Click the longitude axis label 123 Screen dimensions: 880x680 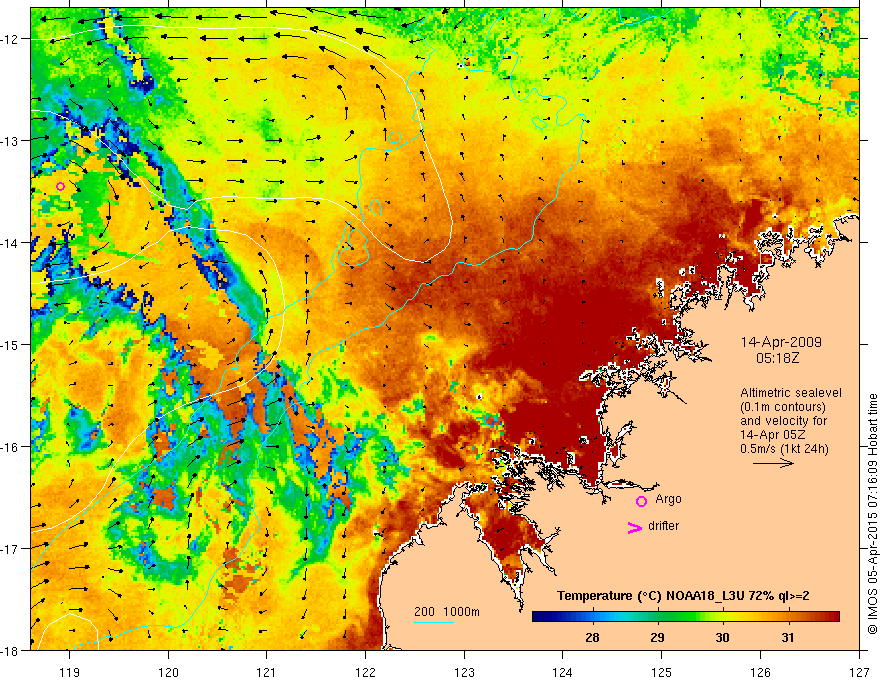pos(464,672)
